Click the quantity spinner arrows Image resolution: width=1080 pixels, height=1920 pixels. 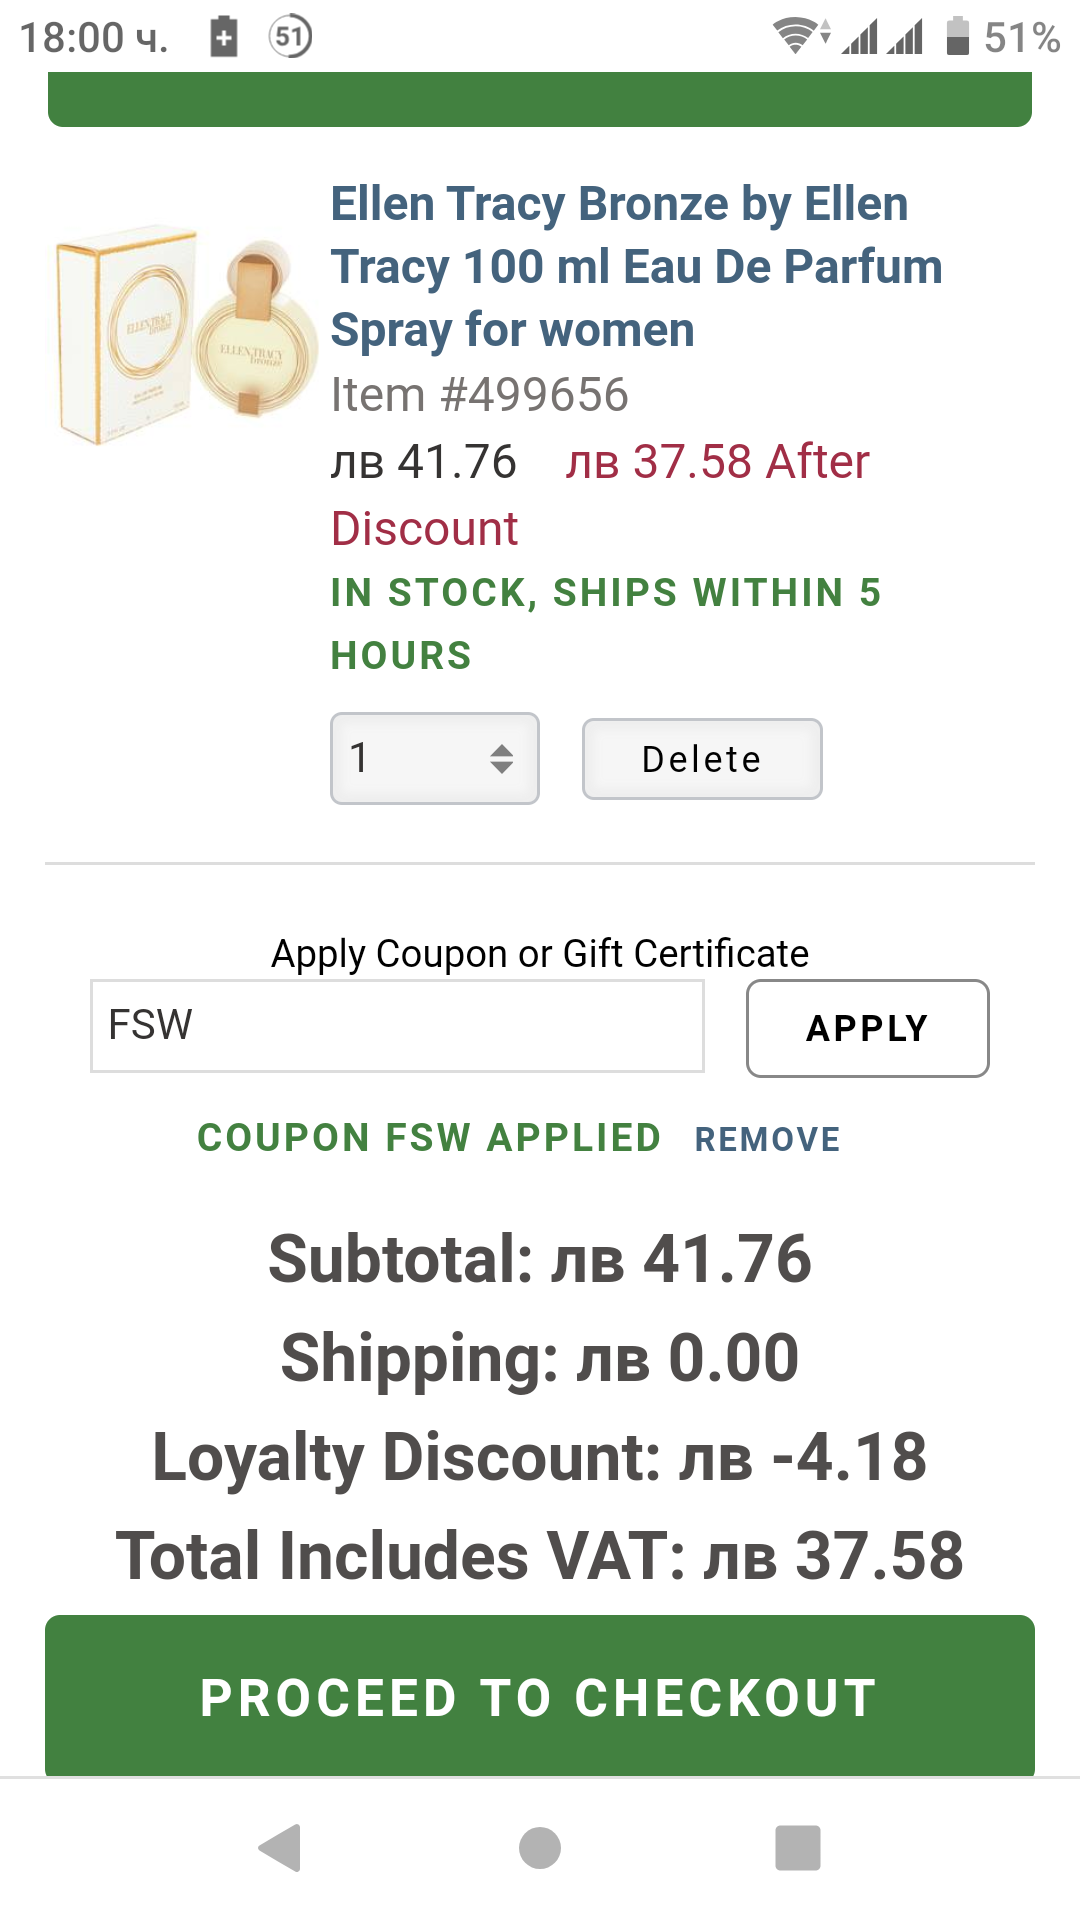(x=502, y=759)
